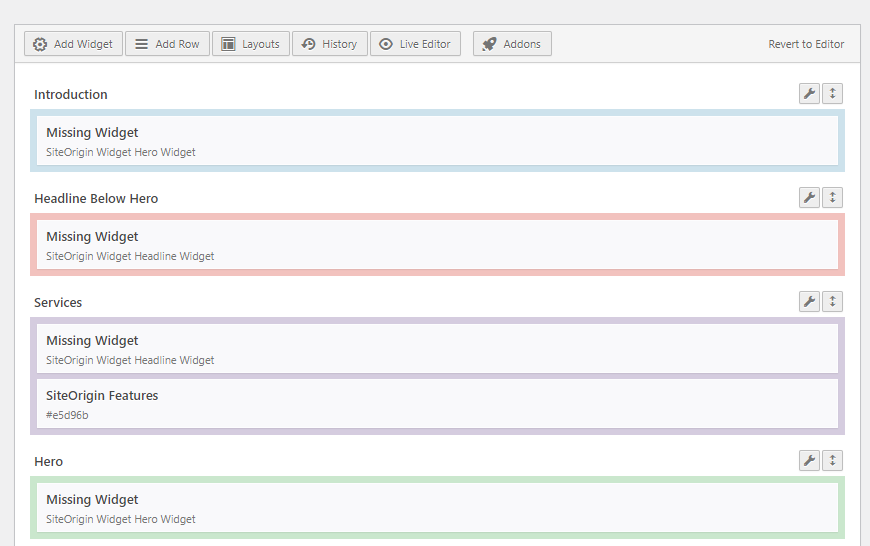This screenshot has height=546, width=870.
Task: Open wrench settings for Introduction row
Action: [810, 93]
